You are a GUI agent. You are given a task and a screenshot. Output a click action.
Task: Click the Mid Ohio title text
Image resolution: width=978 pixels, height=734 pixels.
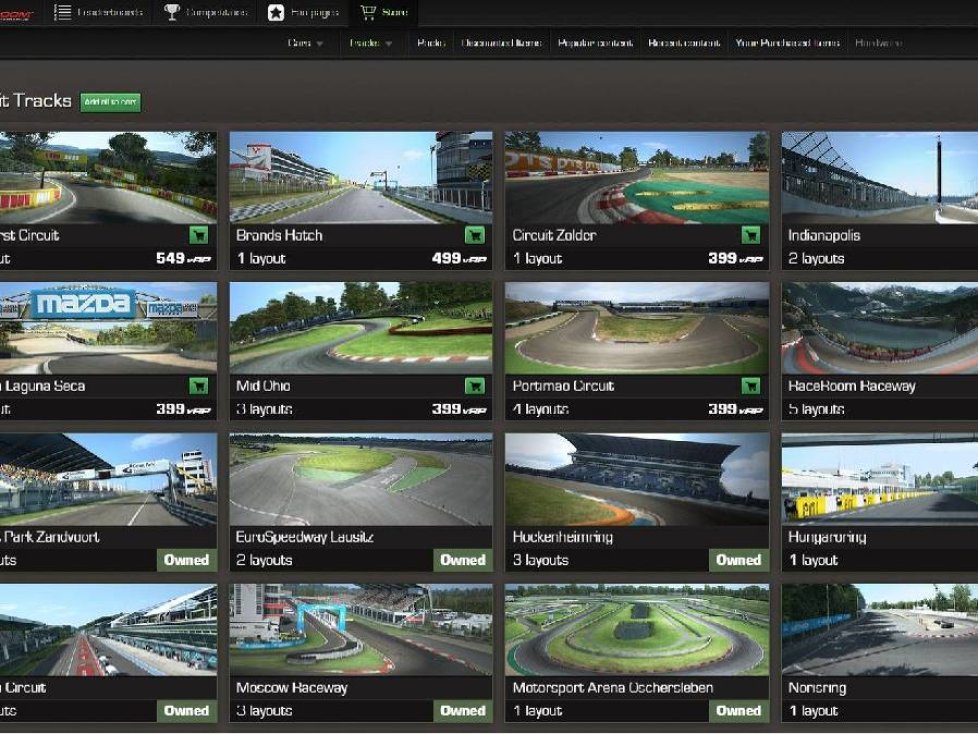tap(263, 386)
